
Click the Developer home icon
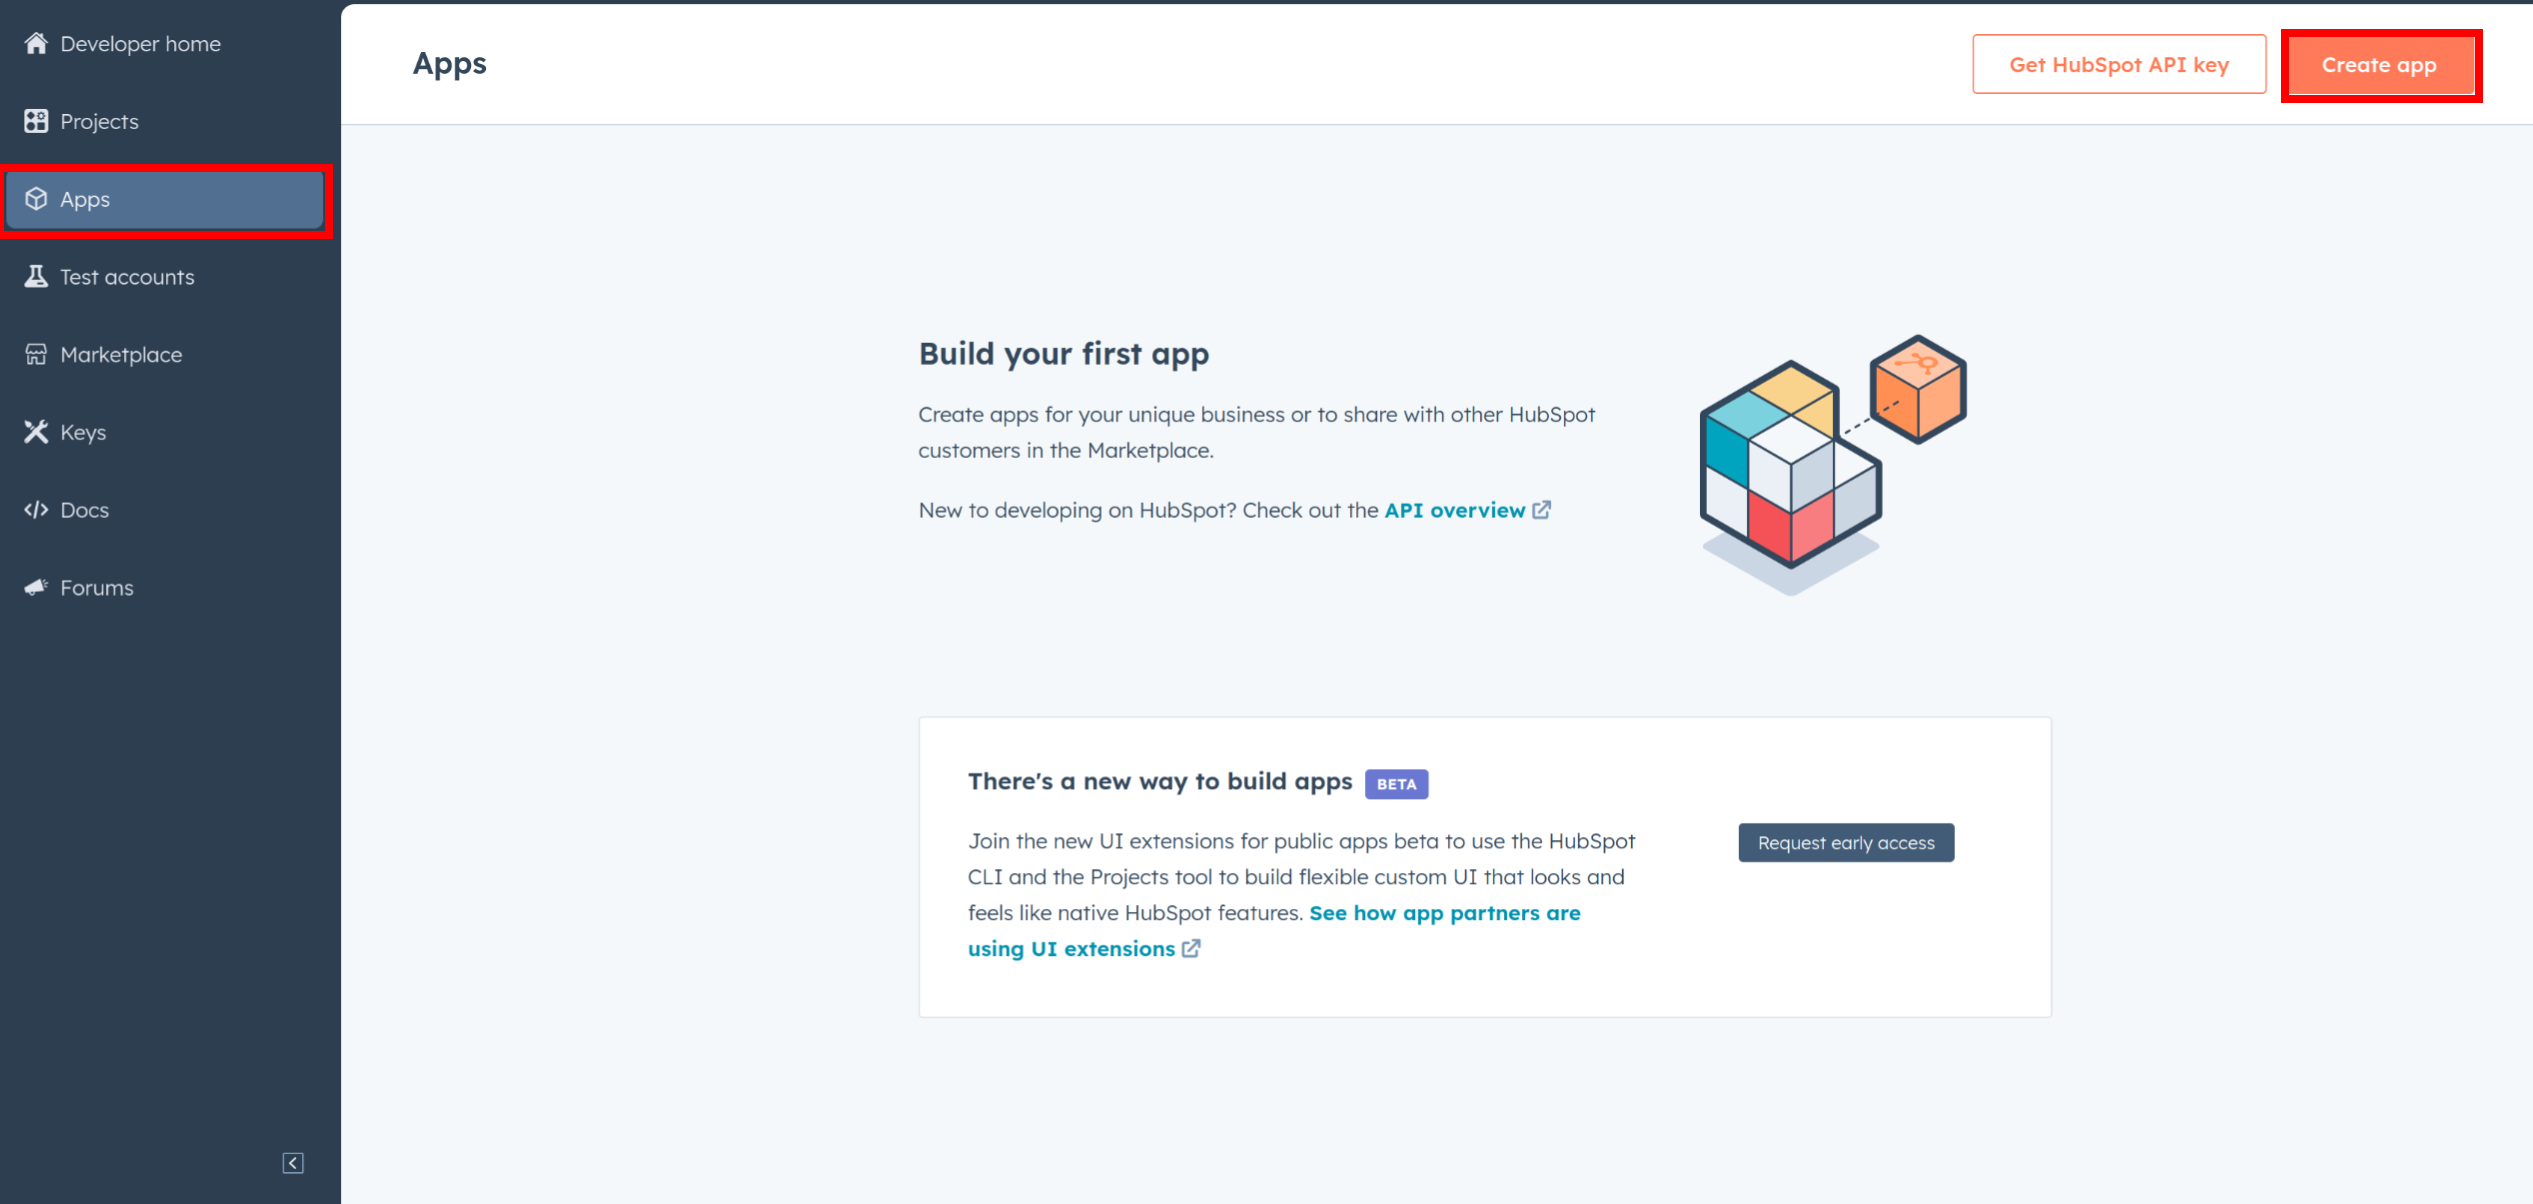37,42
